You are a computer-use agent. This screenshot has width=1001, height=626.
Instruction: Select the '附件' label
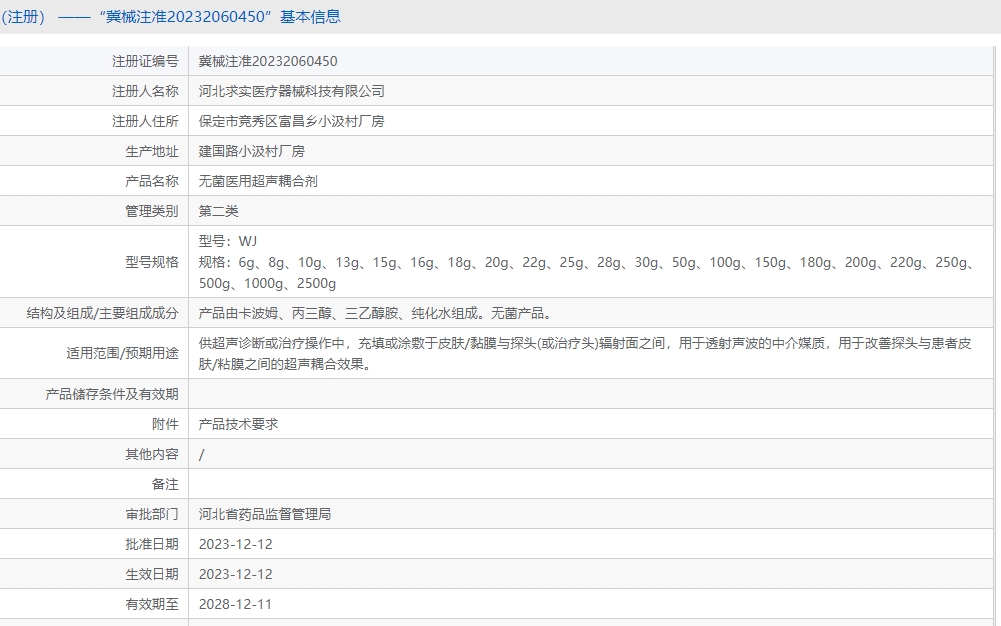click(x=165, y=424)
